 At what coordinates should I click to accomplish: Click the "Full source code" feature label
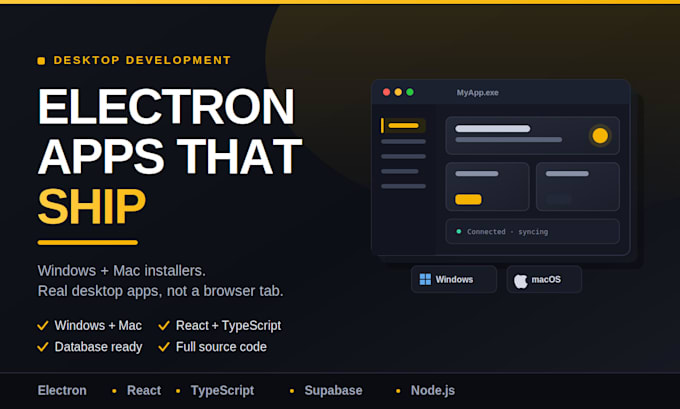pyautogui.click(x=221, y=347)
